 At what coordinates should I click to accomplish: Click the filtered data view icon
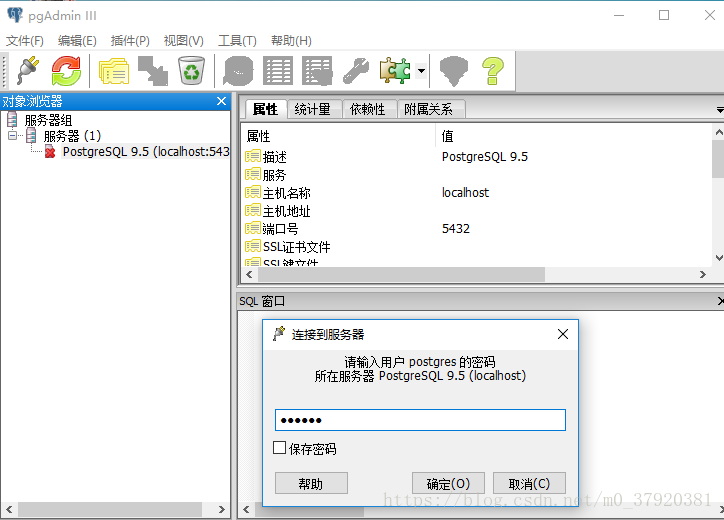click(x=317, y=70)
